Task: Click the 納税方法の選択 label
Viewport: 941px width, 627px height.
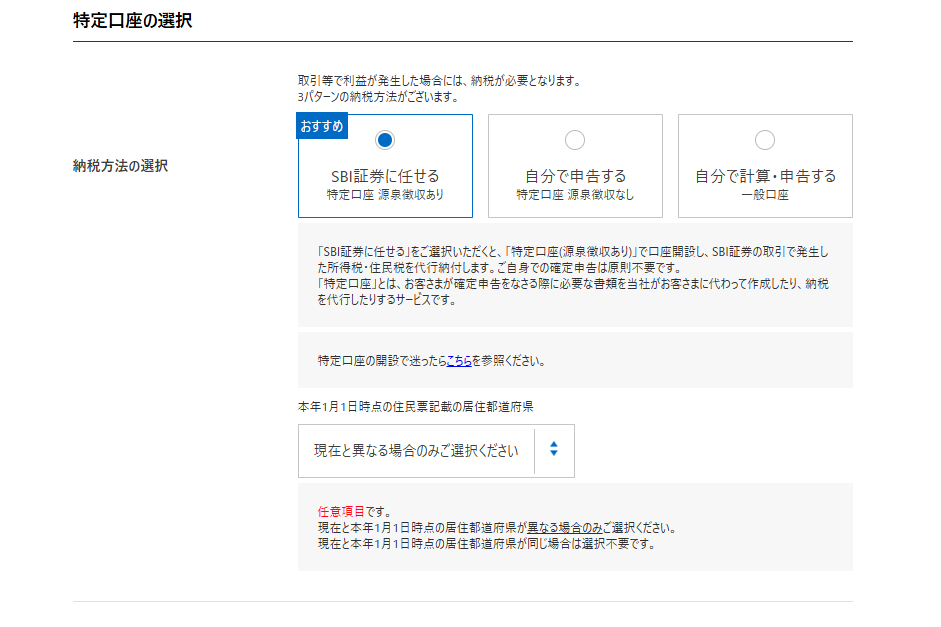Action: 120,166
